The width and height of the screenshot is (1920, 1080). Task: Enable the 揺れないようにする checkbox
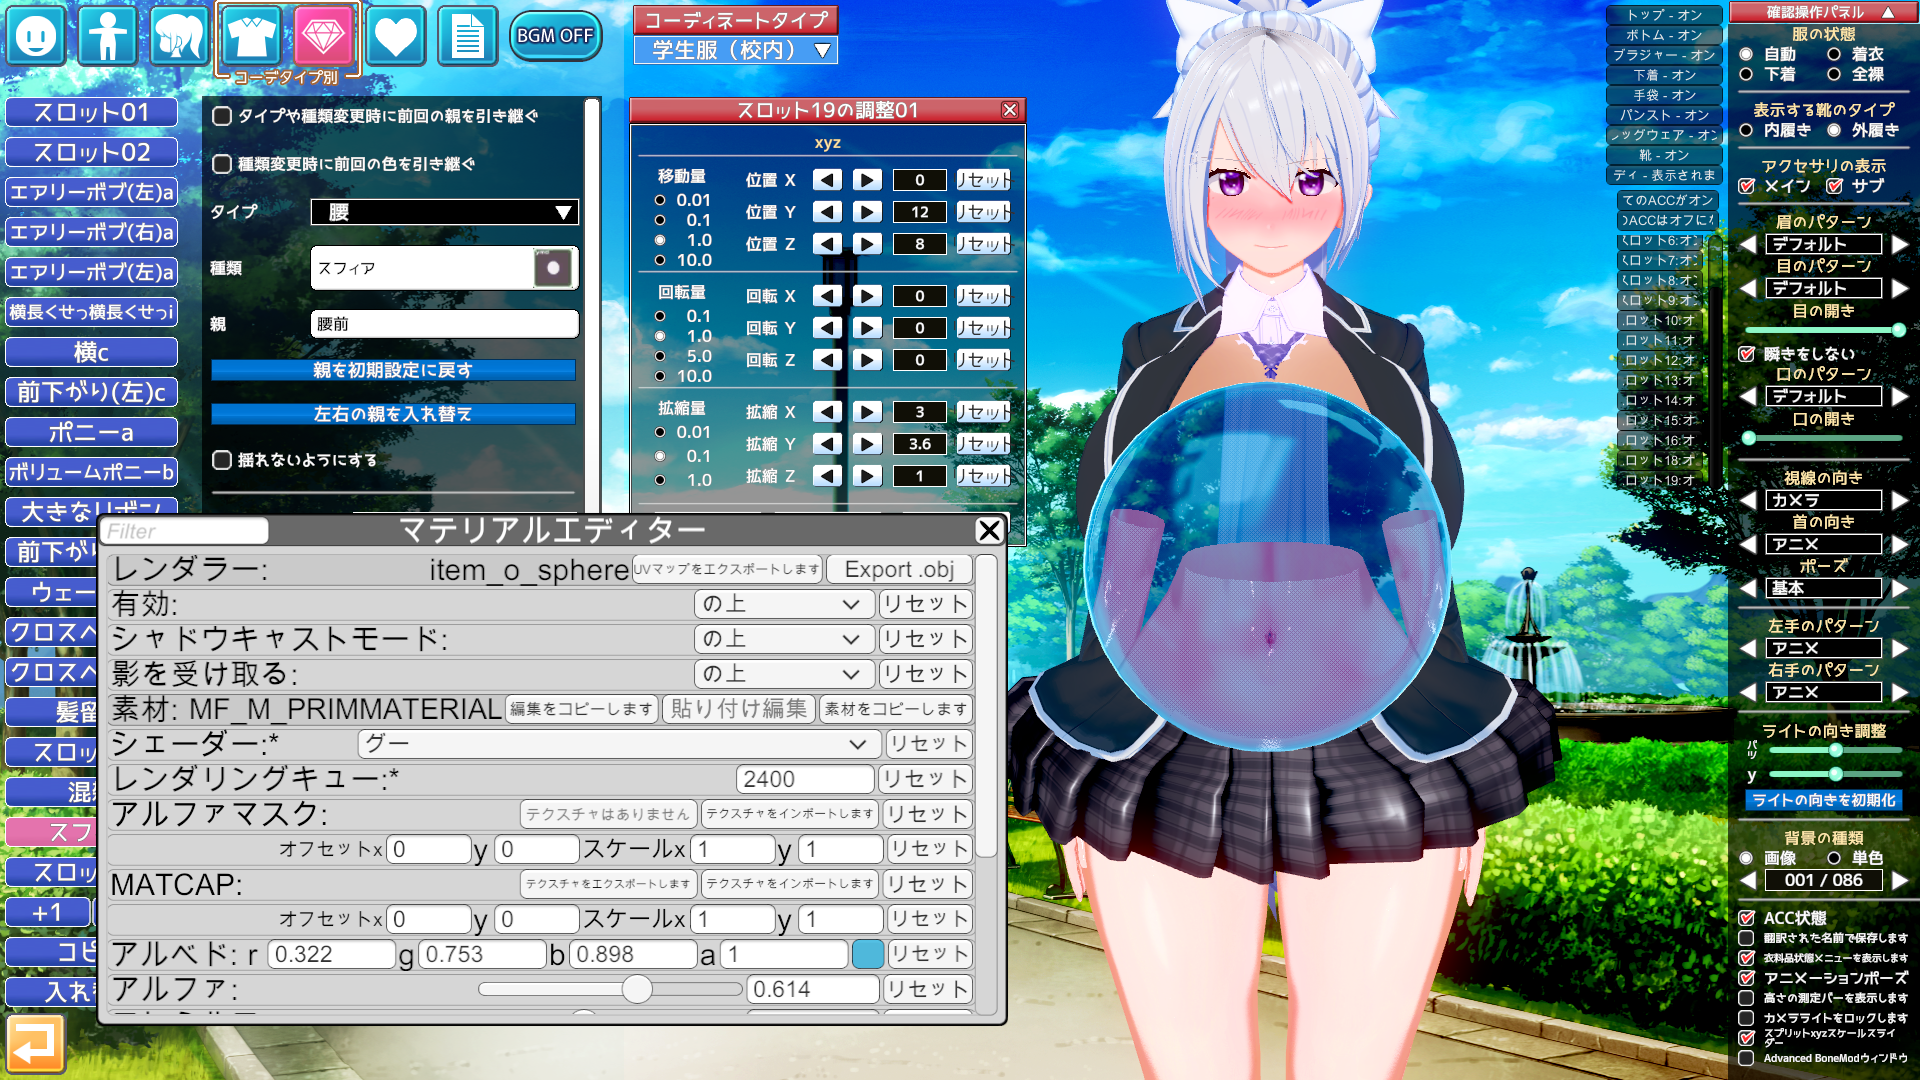click(x=222, y=460)
